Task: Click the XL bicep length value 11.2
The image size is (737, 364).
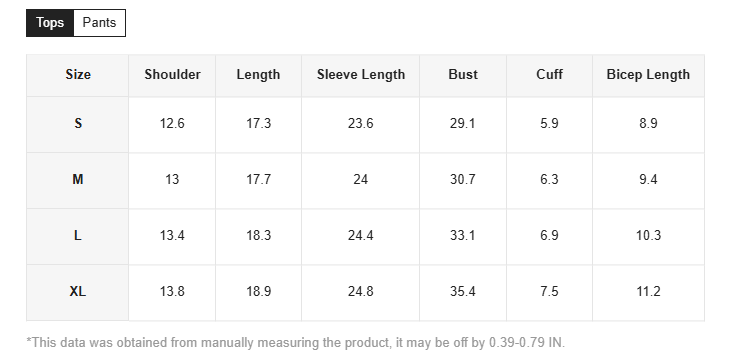Action: coord(648,292)
